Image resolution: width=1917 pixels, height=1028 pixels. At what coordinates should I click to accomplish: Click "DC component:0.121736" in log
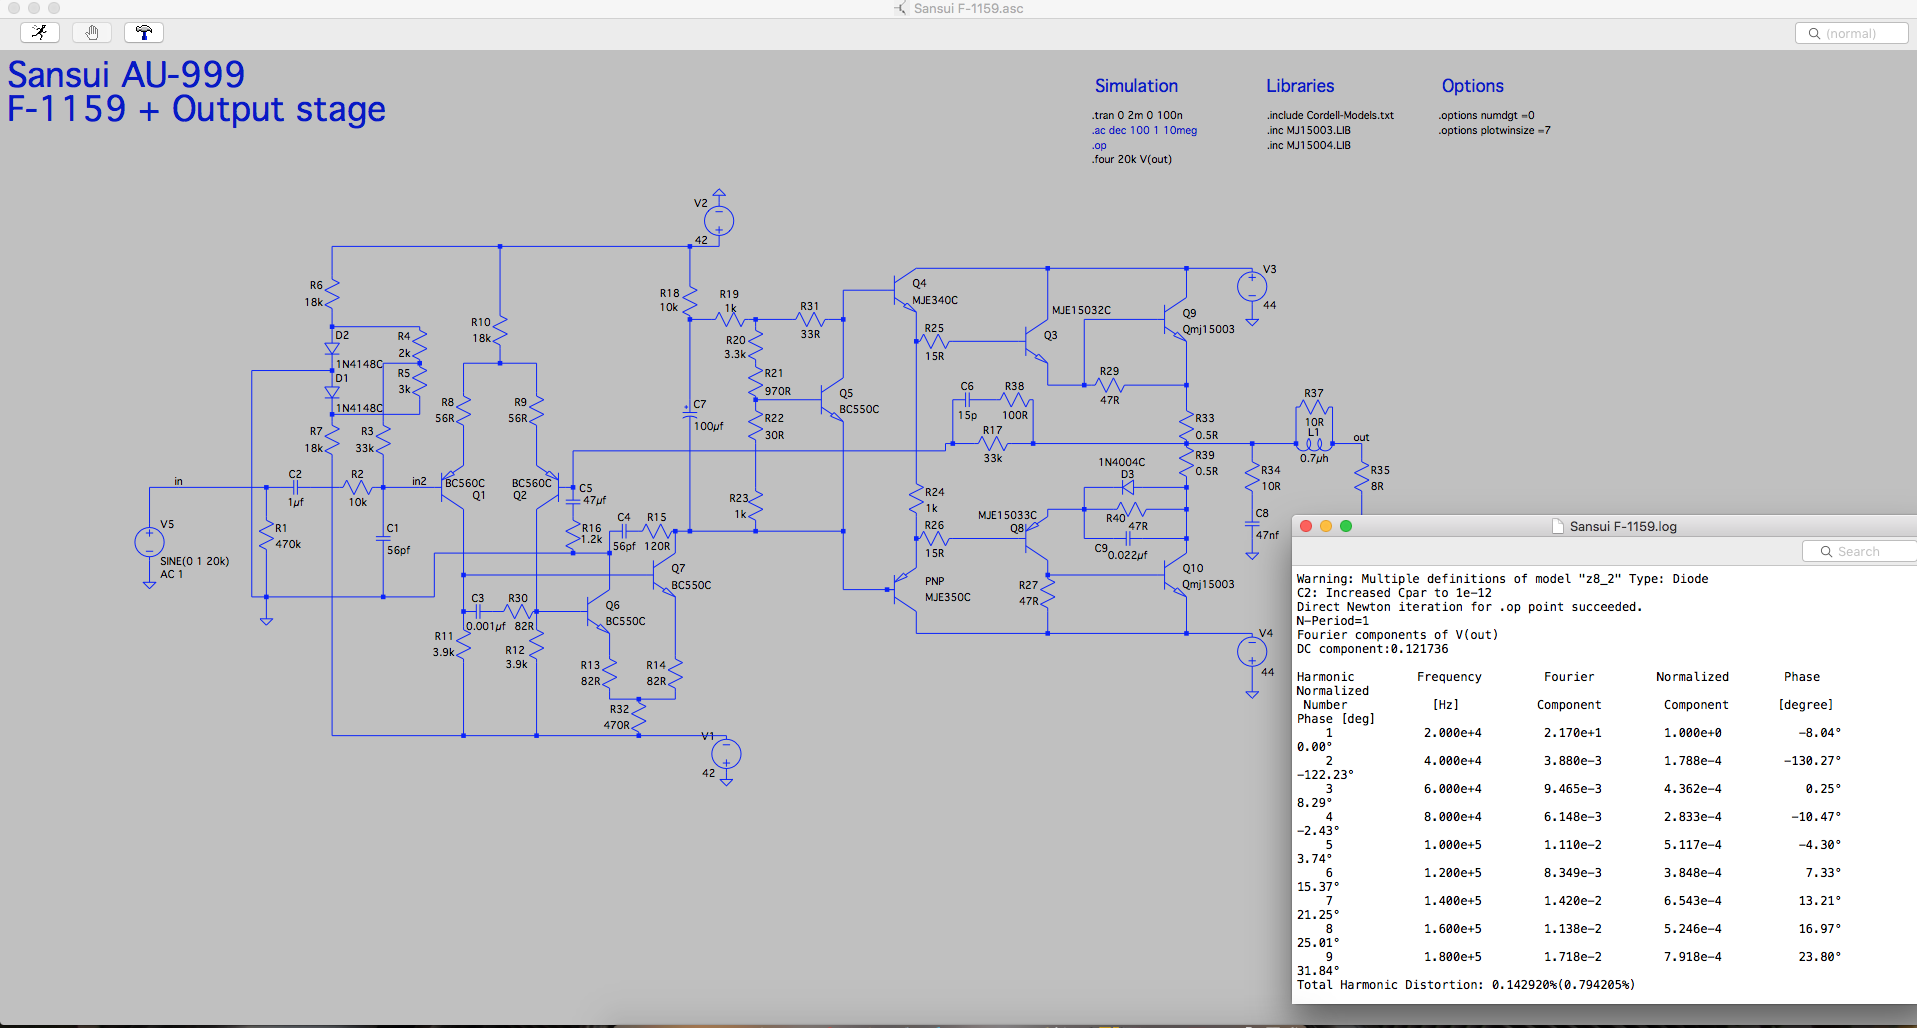1372,649
